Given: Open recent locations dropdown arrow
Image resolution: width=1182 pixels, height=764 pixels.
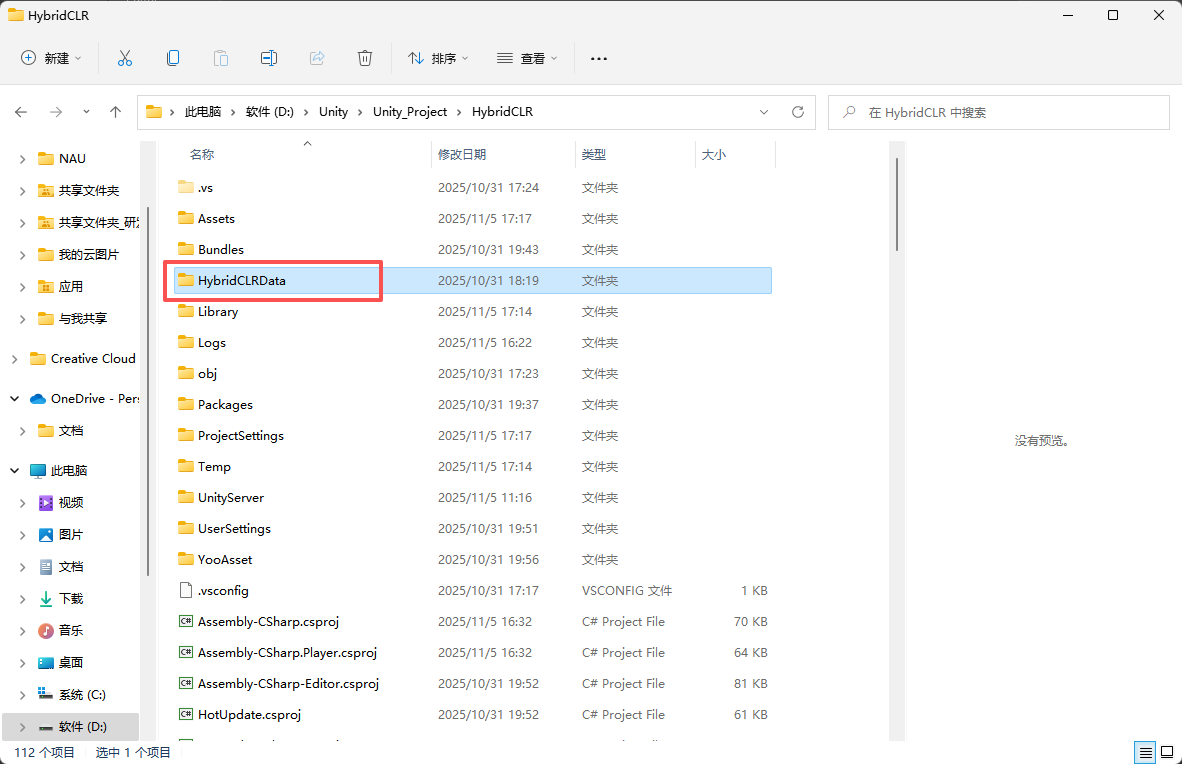Looking at the screenshot, I should [x=86, y=112].
